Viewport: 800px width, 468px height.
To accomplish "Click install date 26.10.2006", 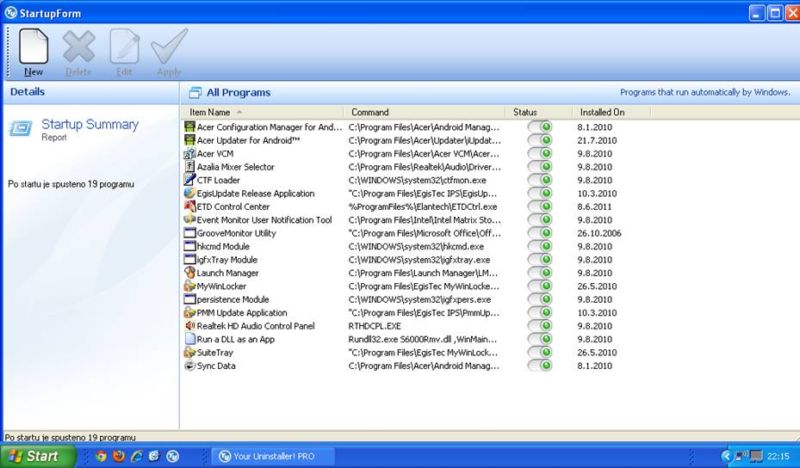I will [599, 233].
